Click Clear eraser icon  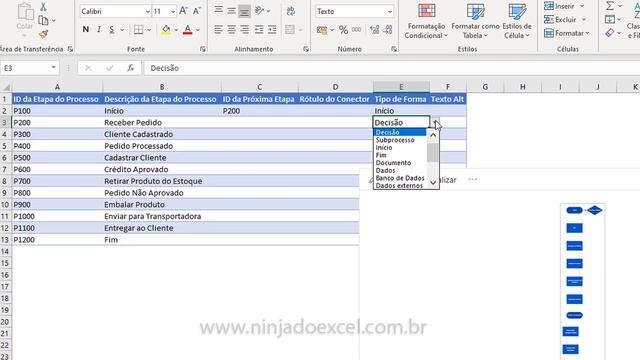click(x=610, y=33)
